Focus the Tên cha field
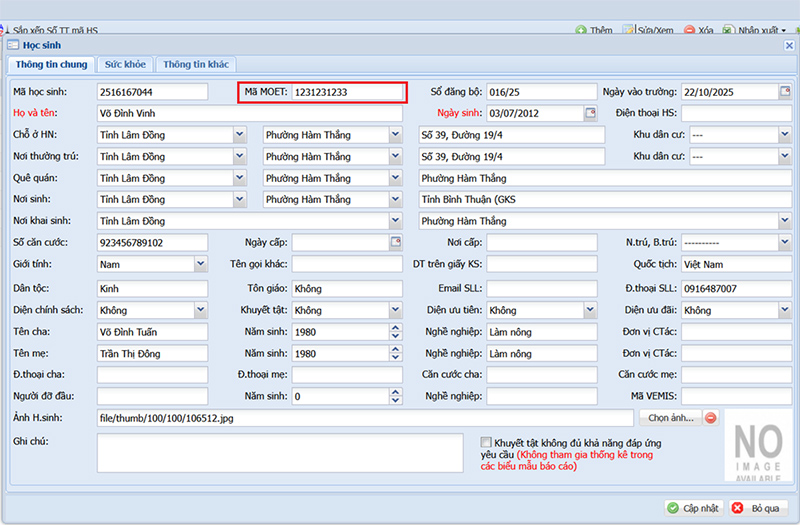The image size is (800, 525). pyautogui.click(x=153, y=332)
